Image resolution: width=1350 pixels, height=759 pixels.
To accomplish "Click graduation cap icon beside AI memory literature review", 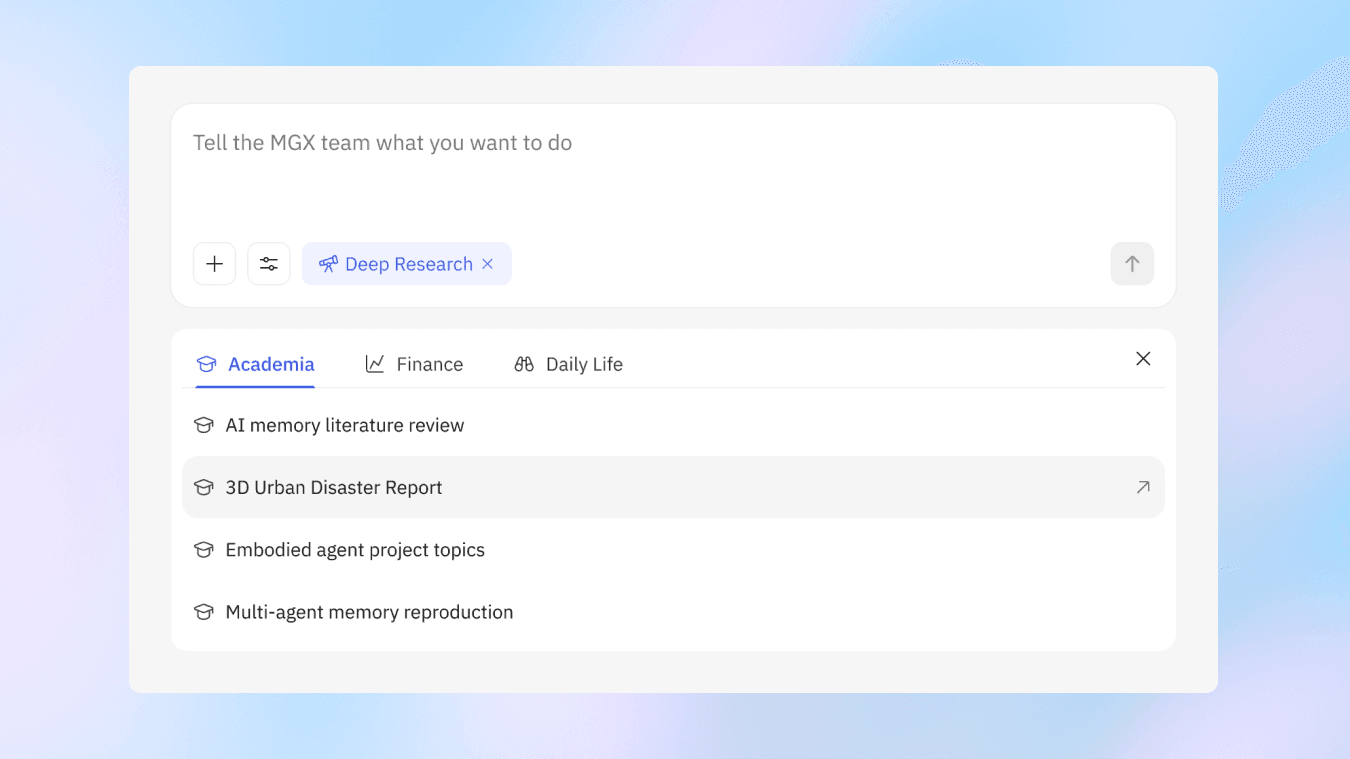I will click(204, 425).
